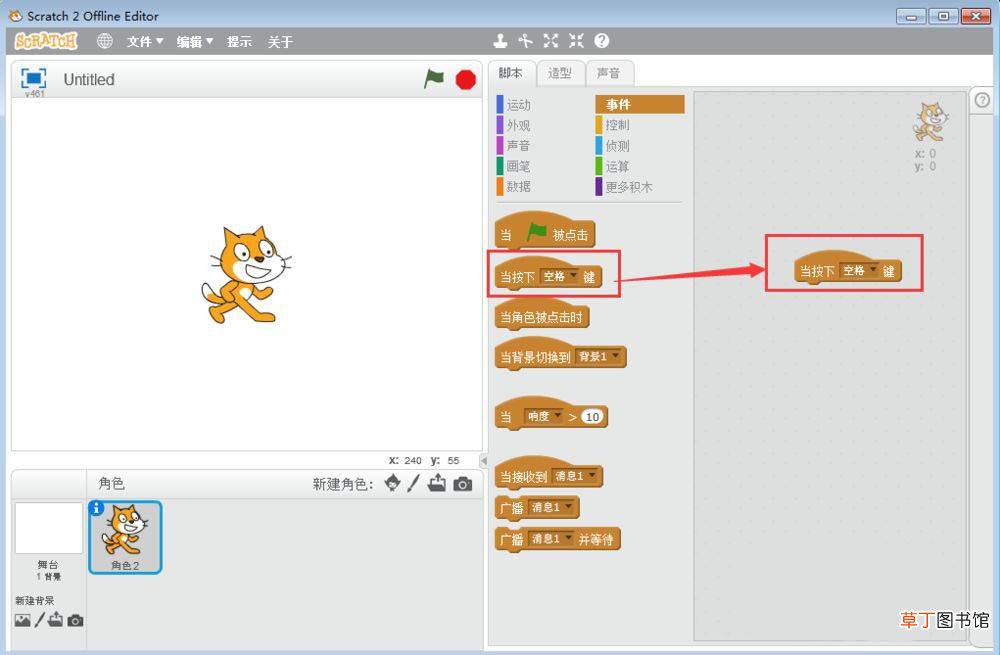The height and width of the screenshot is (655, 1000).
Task: Upload sprite from file icon
Action: click(437, 483)
